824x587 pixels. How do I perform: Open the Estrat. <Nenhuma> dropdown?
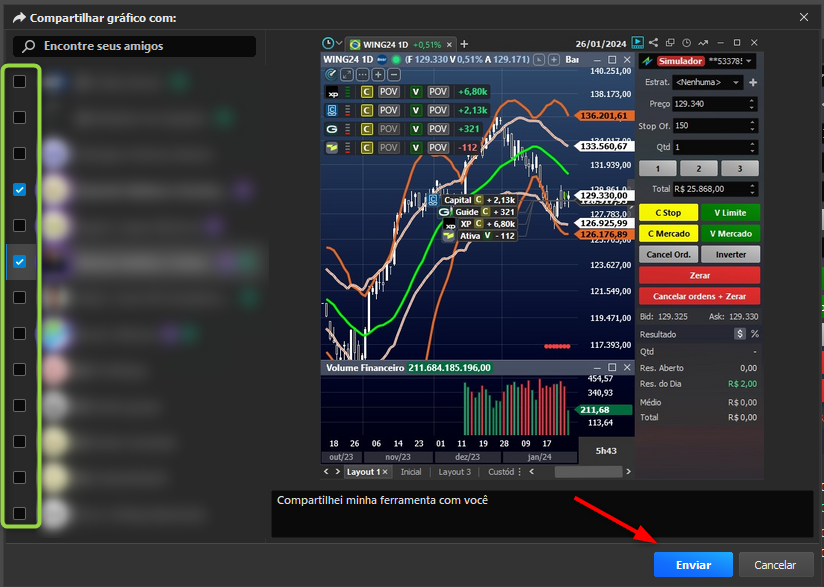point(708,83)
